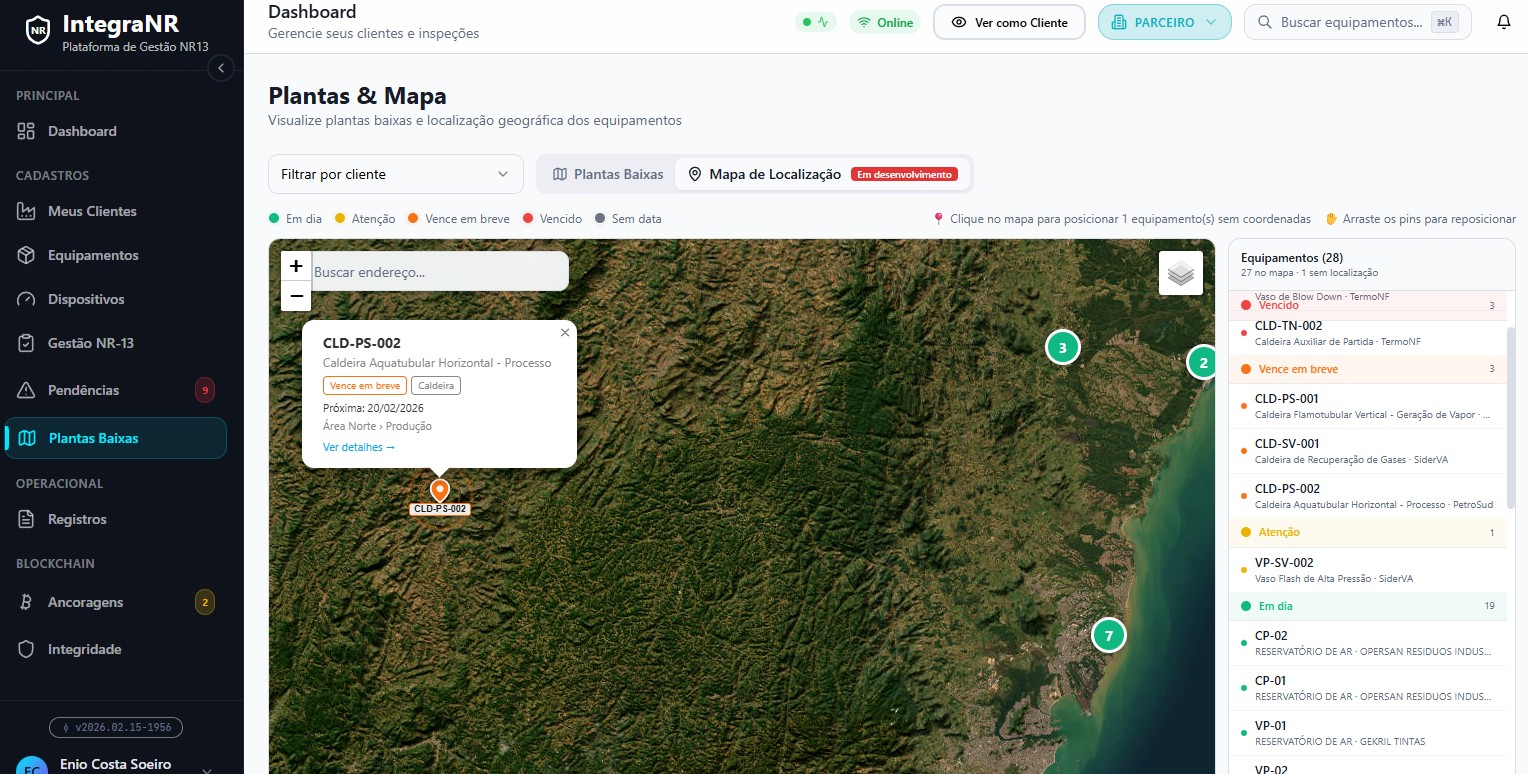Switch to the Plantas Baixas tab
The height and width of the screenshot is (774, 1528).
tap(608, 174)
